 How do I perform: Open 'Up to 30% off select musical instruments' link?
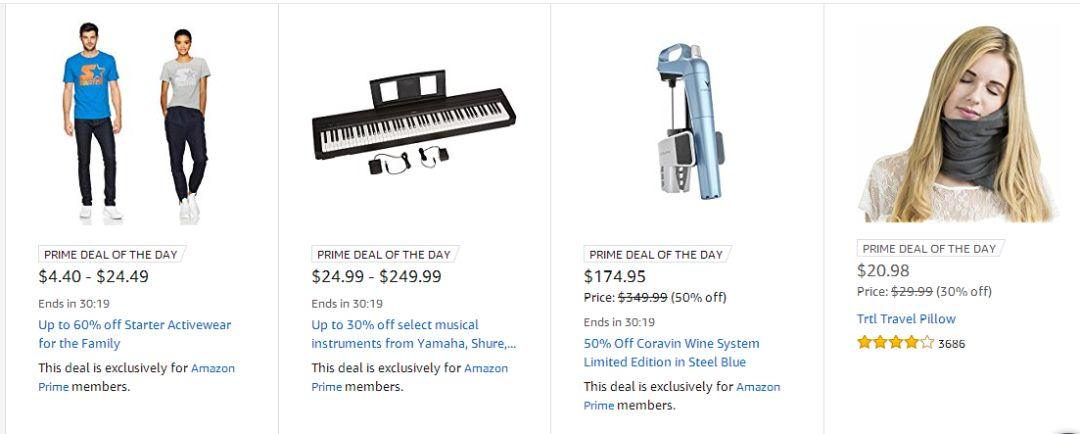pyautogui.click(x=413, y=334)
